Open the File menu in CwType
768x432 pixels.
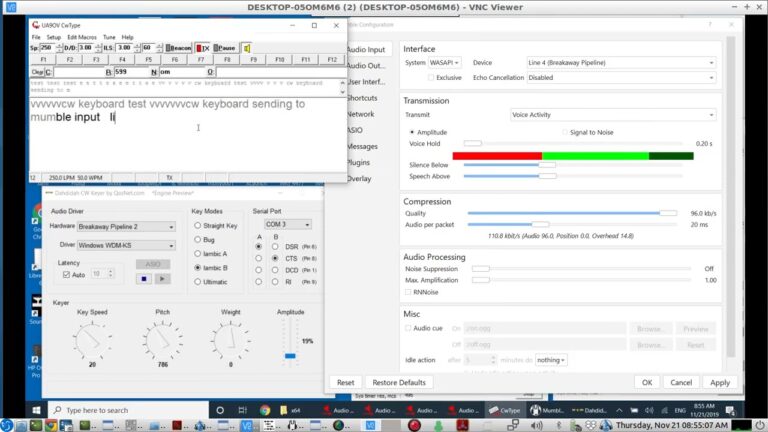pos(36,37)
